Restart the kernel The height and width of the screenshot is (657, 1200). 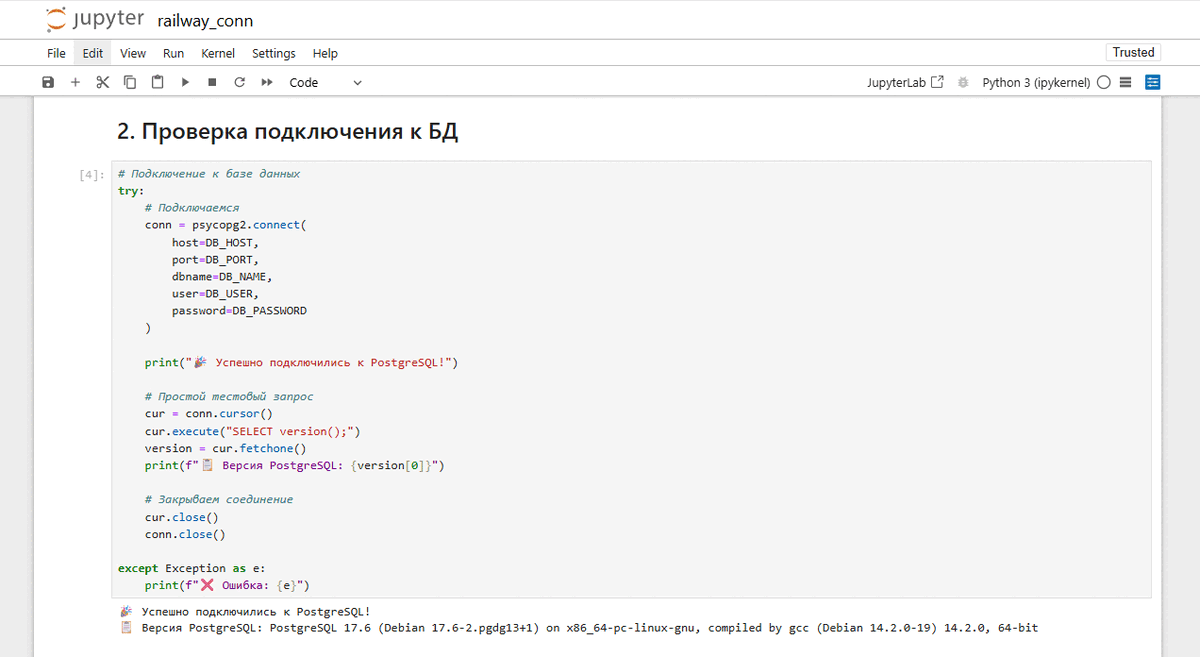coord(239,82)
